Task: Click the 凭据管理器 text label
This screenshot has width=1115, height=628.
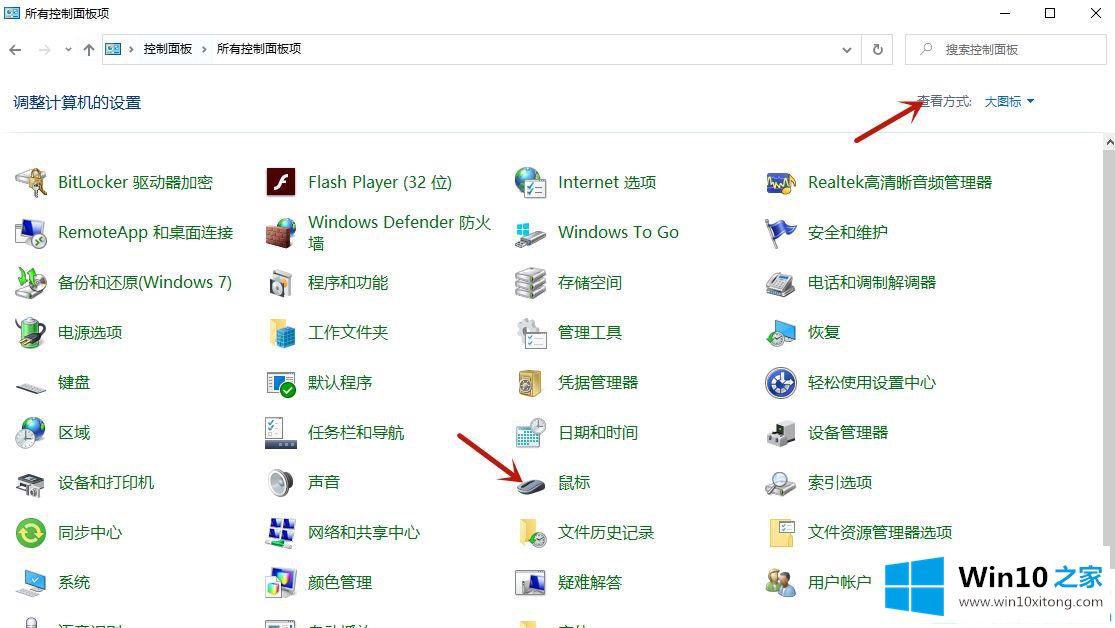Action: click(x=598, y=383)
